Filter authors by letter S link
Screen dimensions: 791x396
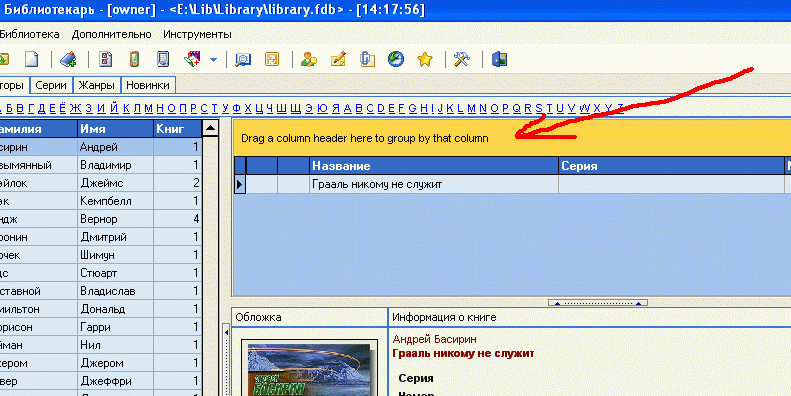pyautogui.click(x=539, y=108)
